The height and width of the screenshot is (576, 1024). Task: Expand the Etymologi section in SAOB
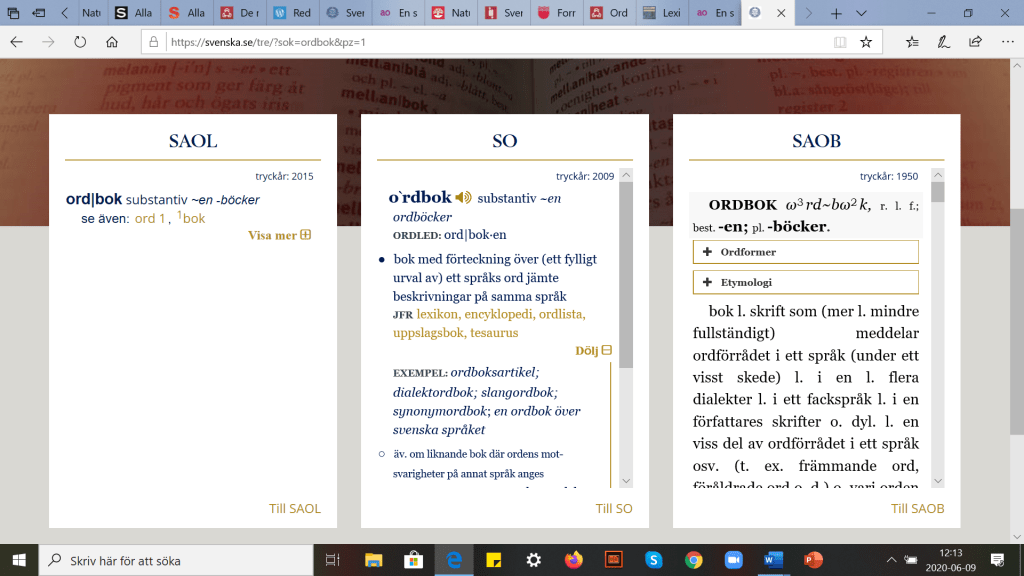pos(805,282)
